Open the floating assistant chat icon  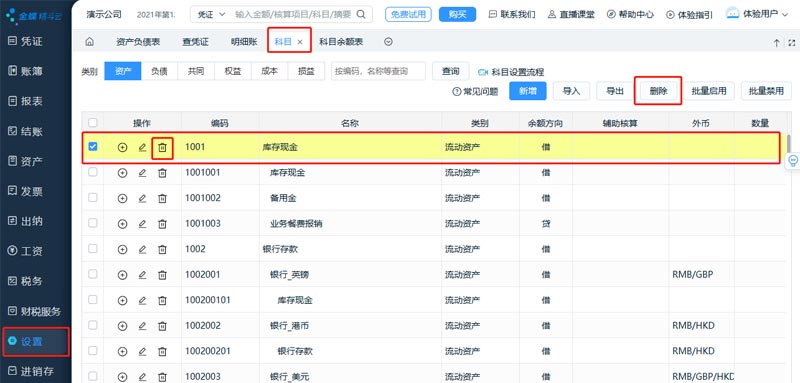[x=793, y=161]
